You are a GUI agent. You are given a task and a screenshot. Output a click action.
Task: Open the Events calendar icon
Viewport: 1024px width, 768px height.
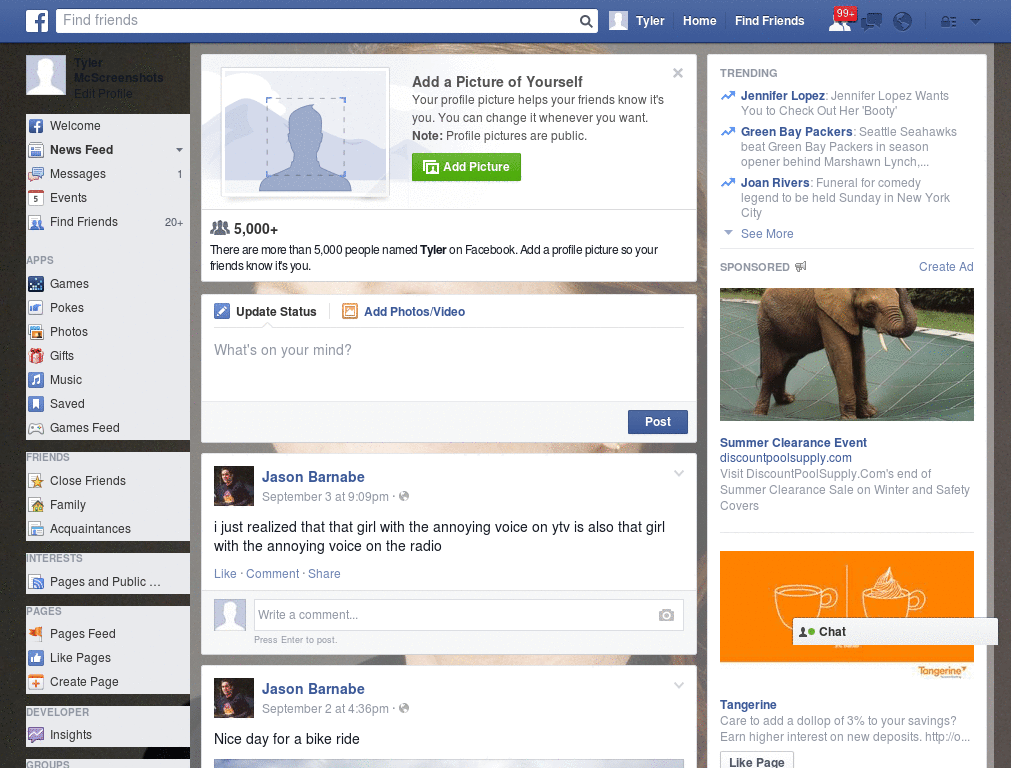[x=36, y=198]
